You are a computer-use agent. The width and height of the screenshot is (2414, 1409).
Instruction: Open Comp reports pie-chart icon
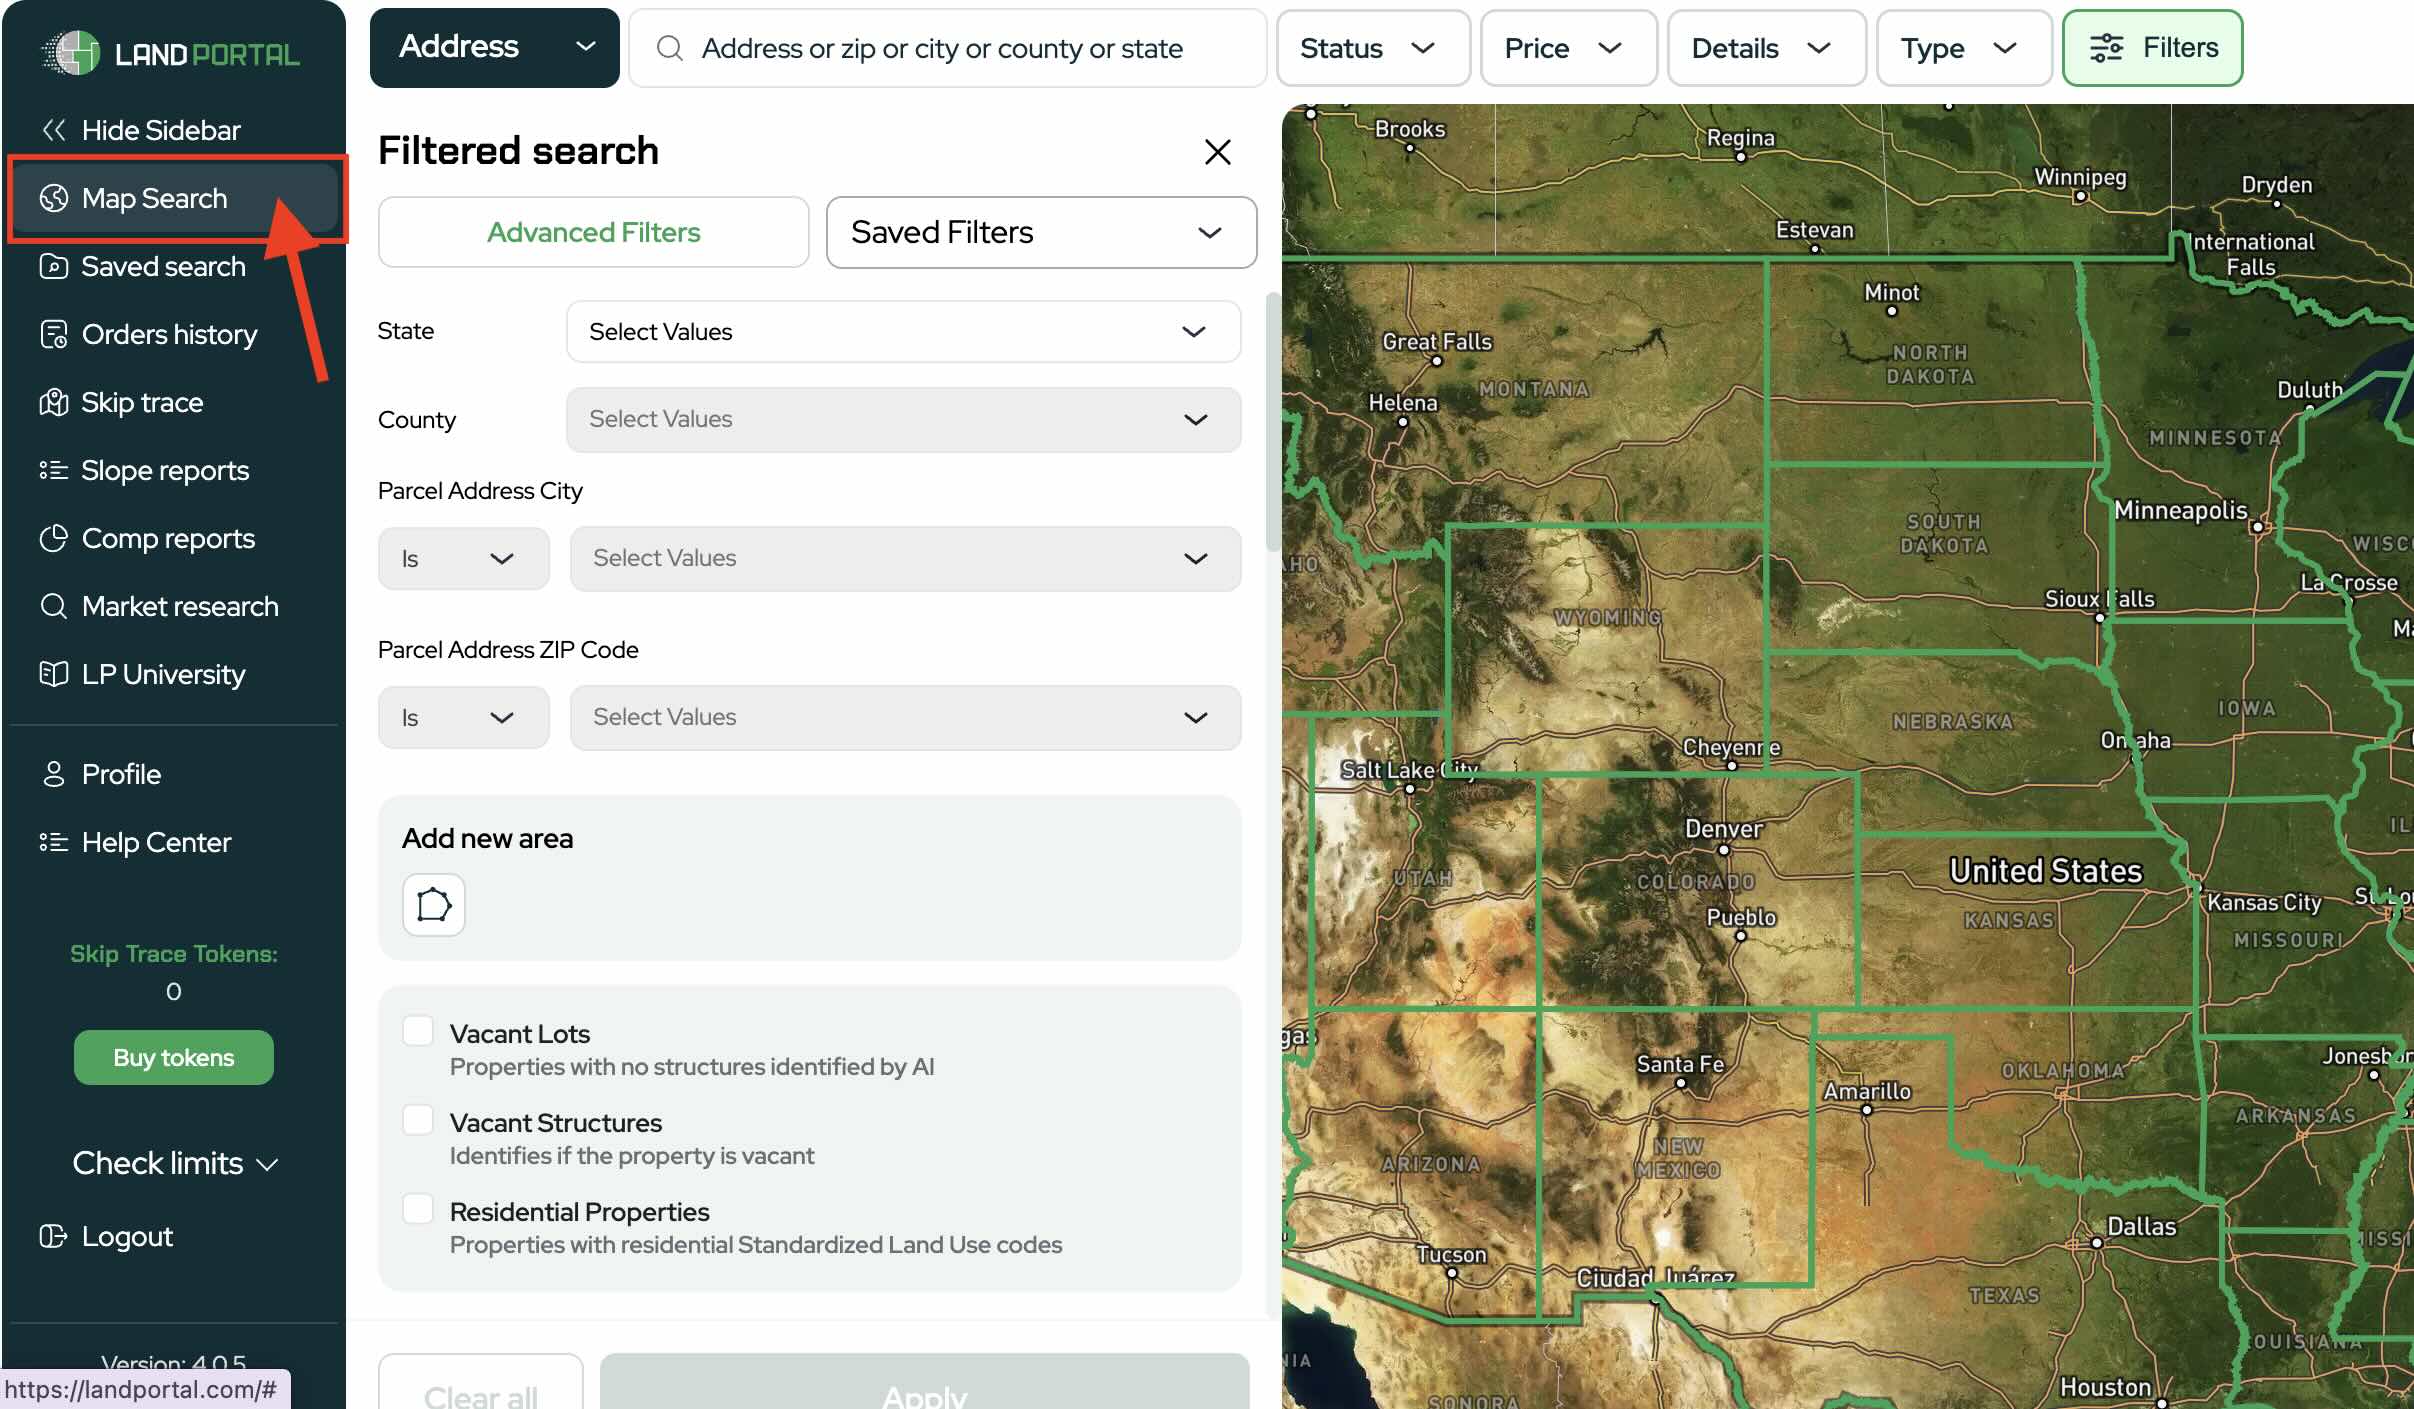pos(53,538)
